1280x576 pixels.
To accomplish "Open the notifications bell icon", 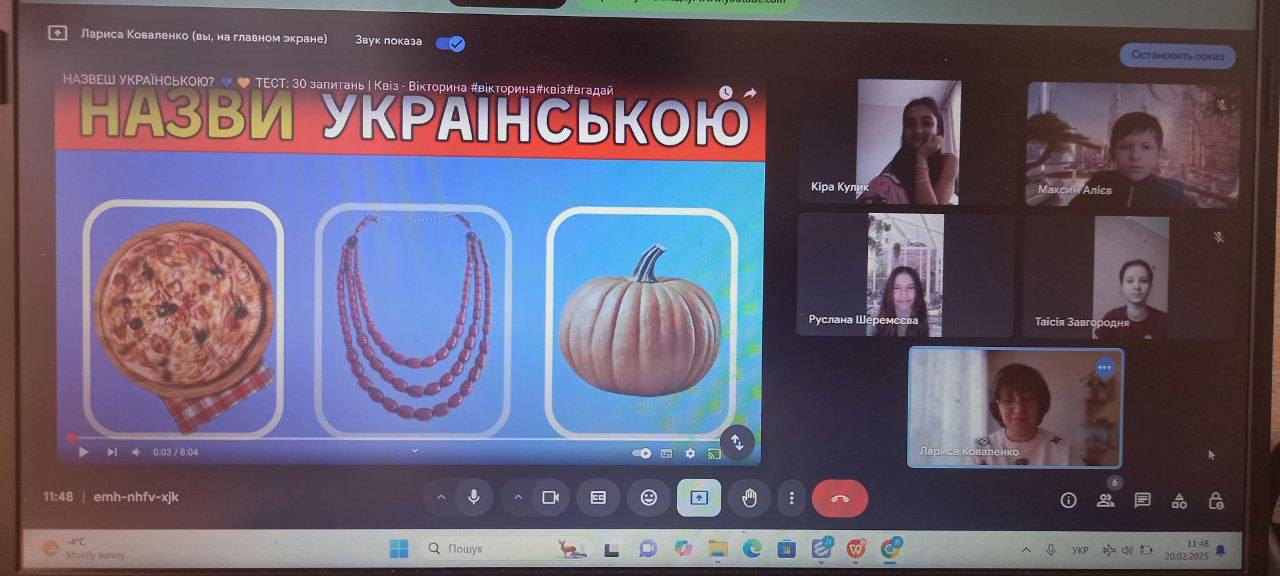I will tap(1220, 550).
